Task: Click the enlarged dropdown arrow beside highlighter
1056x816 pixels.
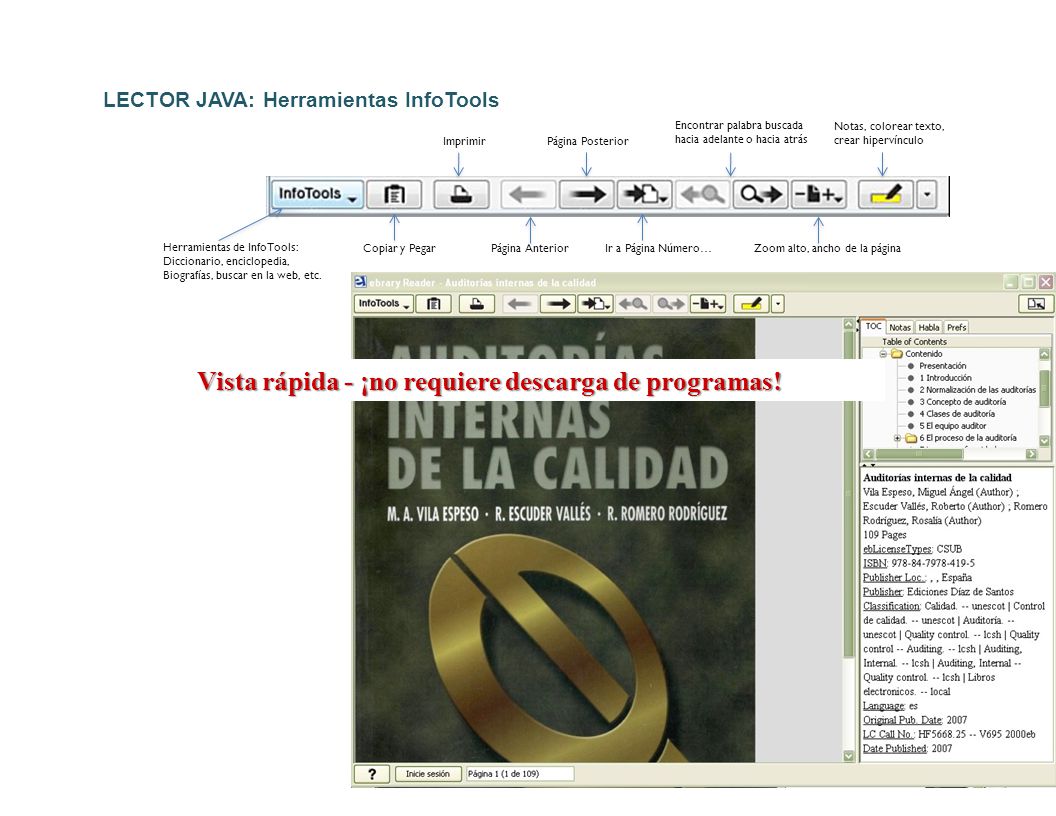Action: pyautogui.click(x=927, y=195)
